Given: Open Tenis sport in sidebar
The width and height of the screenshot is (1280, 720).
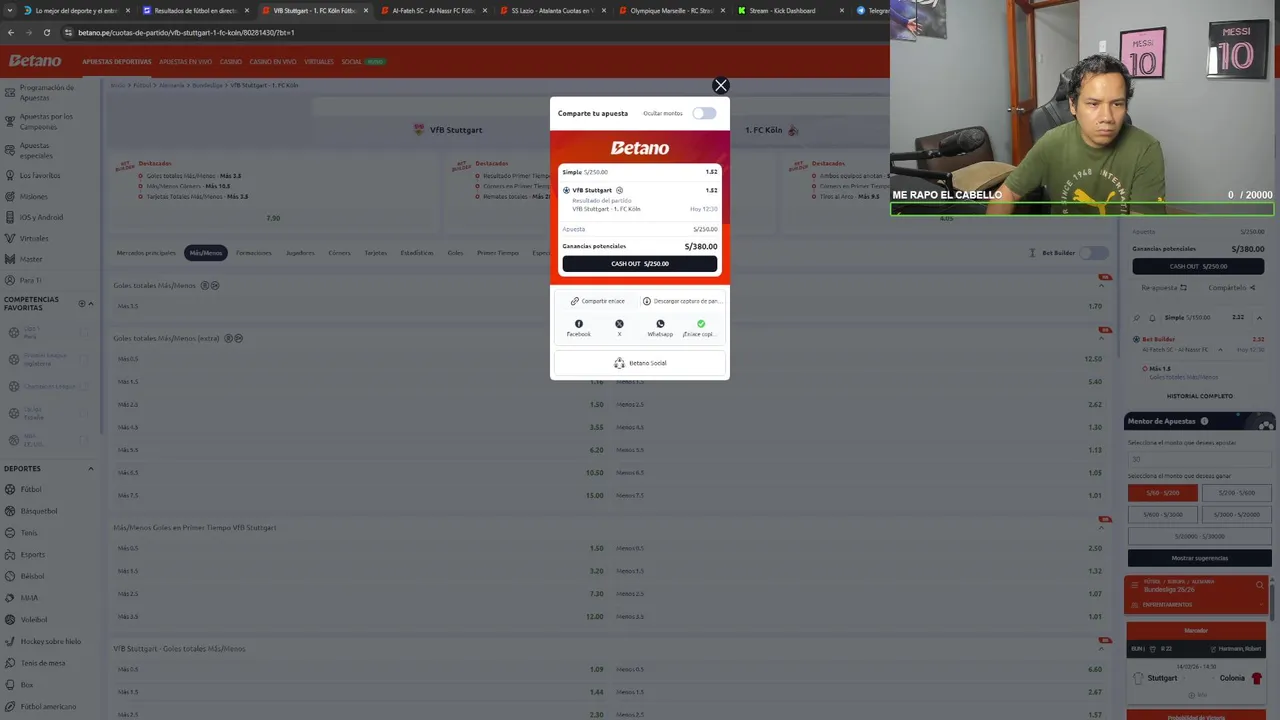Looking at the screenshot, I should [29, 533].
